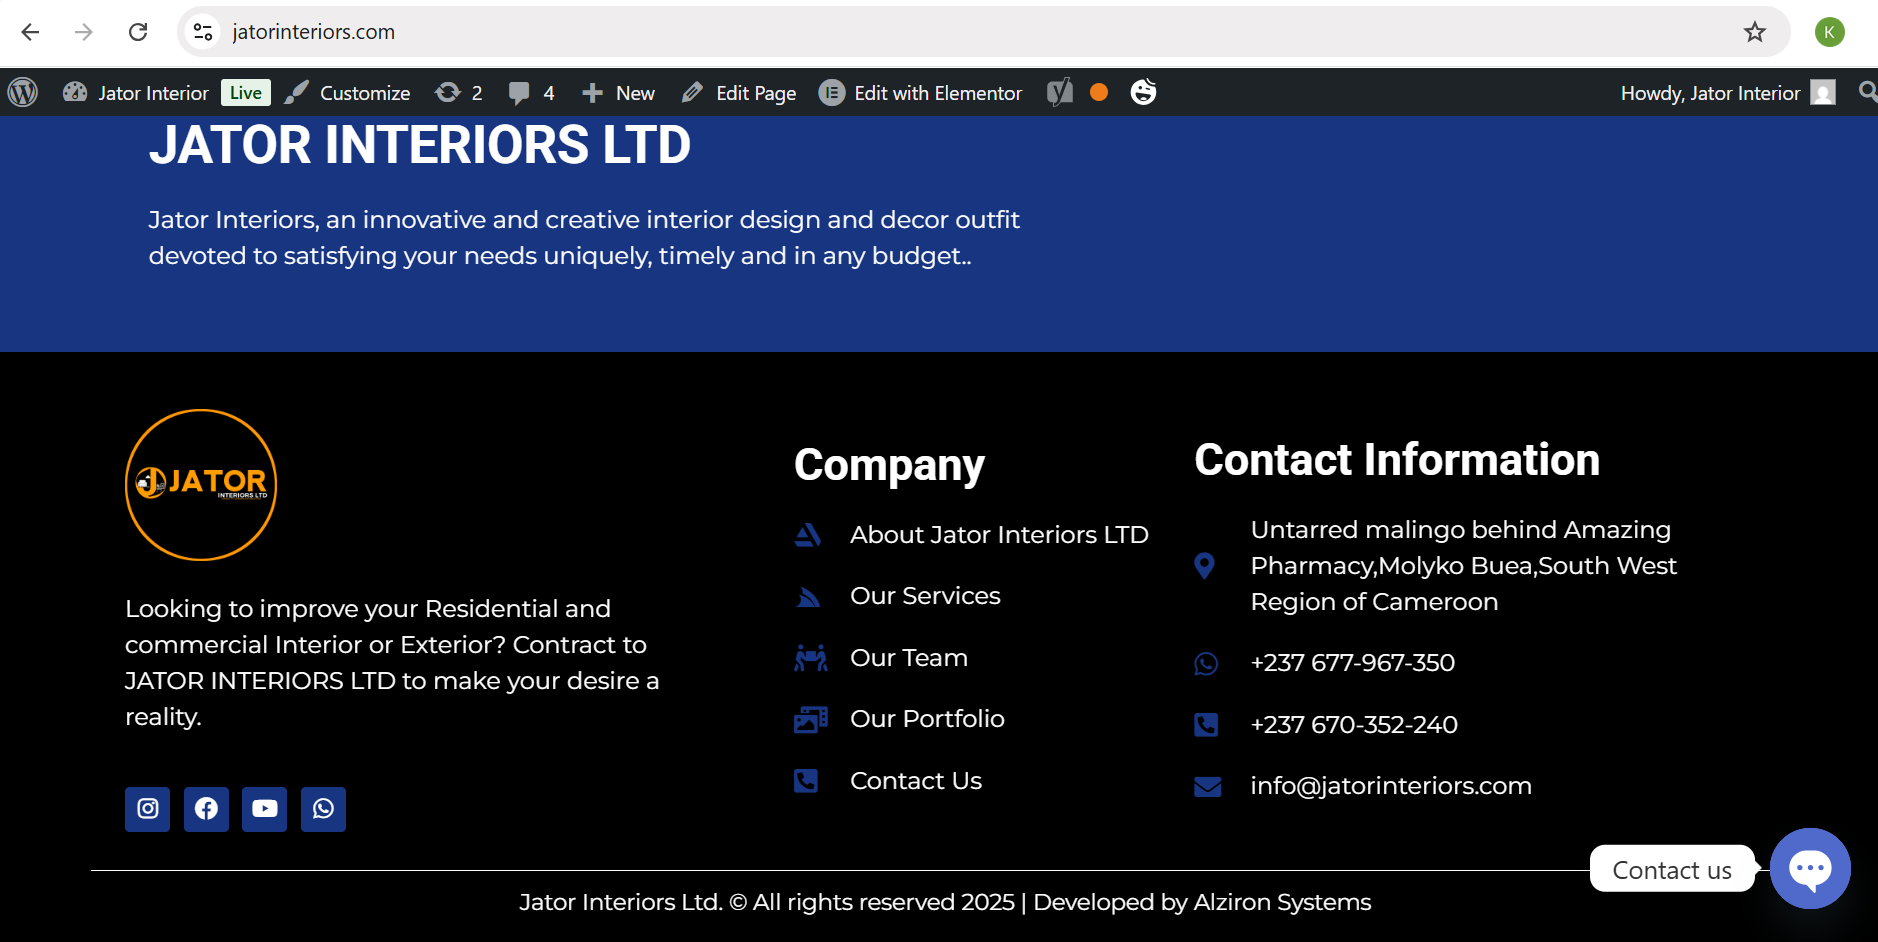1878x942 pixels.
Task: Click the Untarred malingo address text
Action: point(1464,566)
